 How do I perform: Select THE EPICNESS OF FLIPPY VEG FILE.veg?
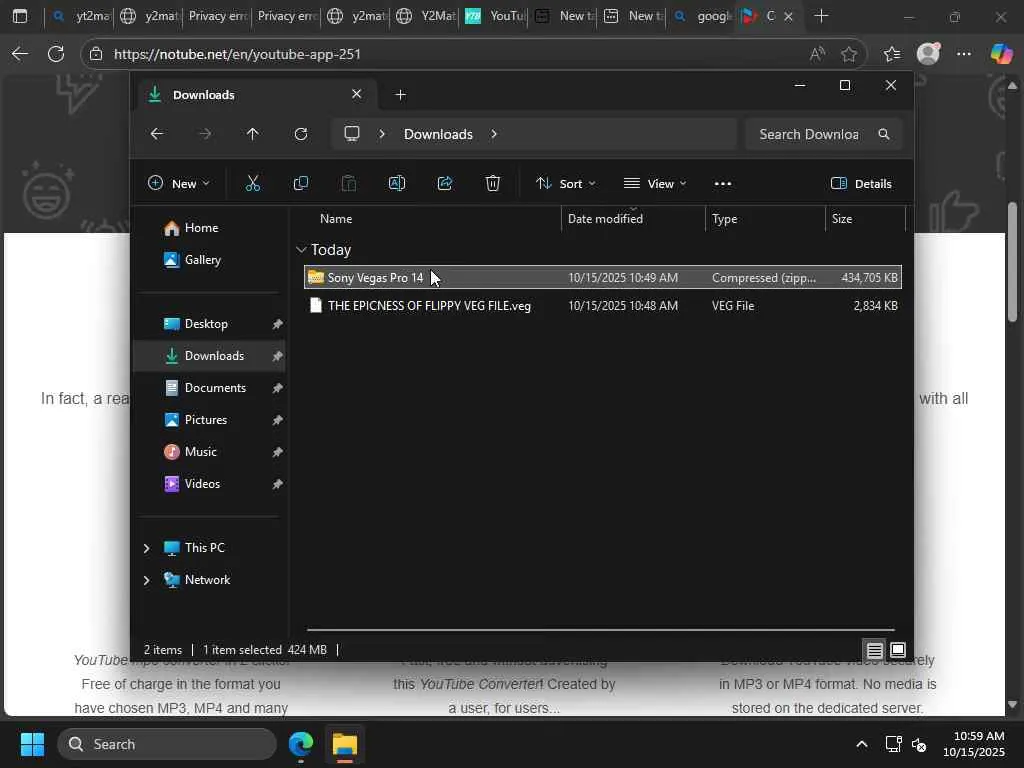[x=602, y=306]
